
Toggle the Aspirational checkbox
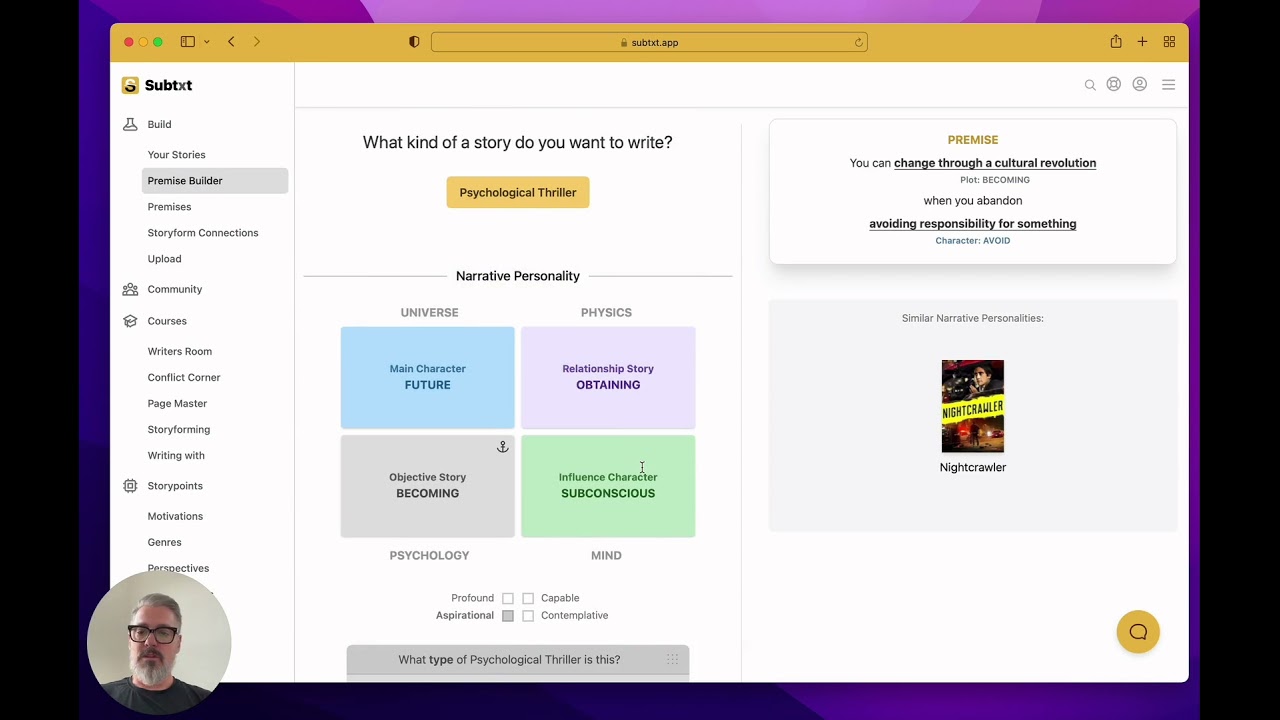coord(508,616)
